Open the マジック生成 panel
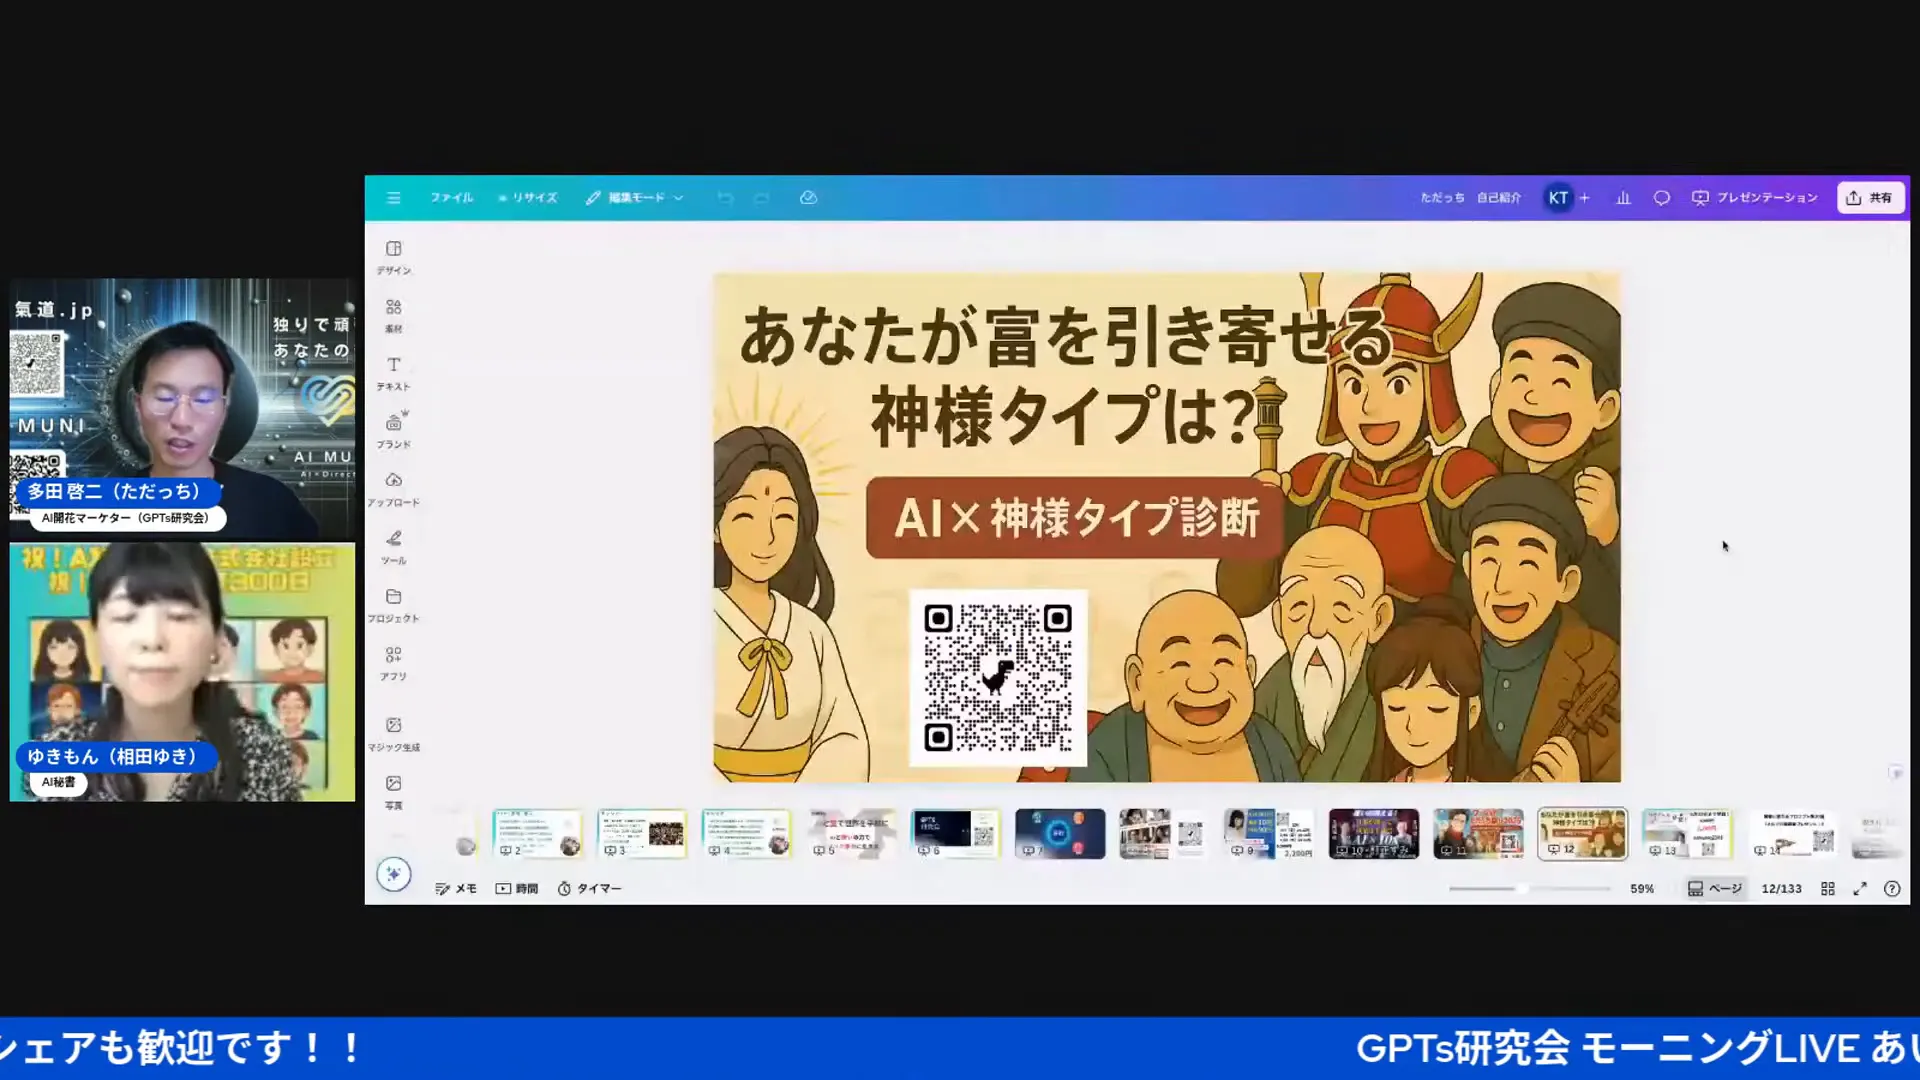1920x1080 pixels. click(x=394, y=733)
